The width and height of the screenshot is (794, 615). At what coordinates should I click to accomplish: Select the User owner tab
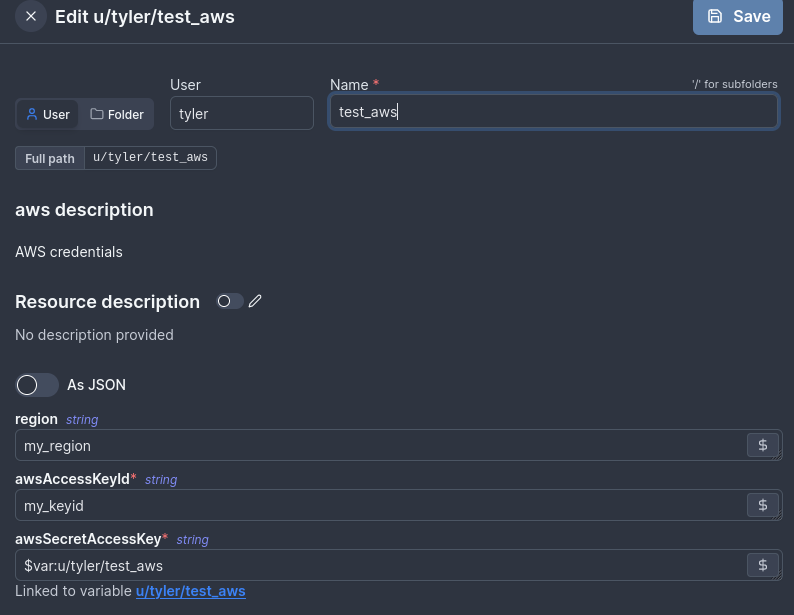pos(48,114)
